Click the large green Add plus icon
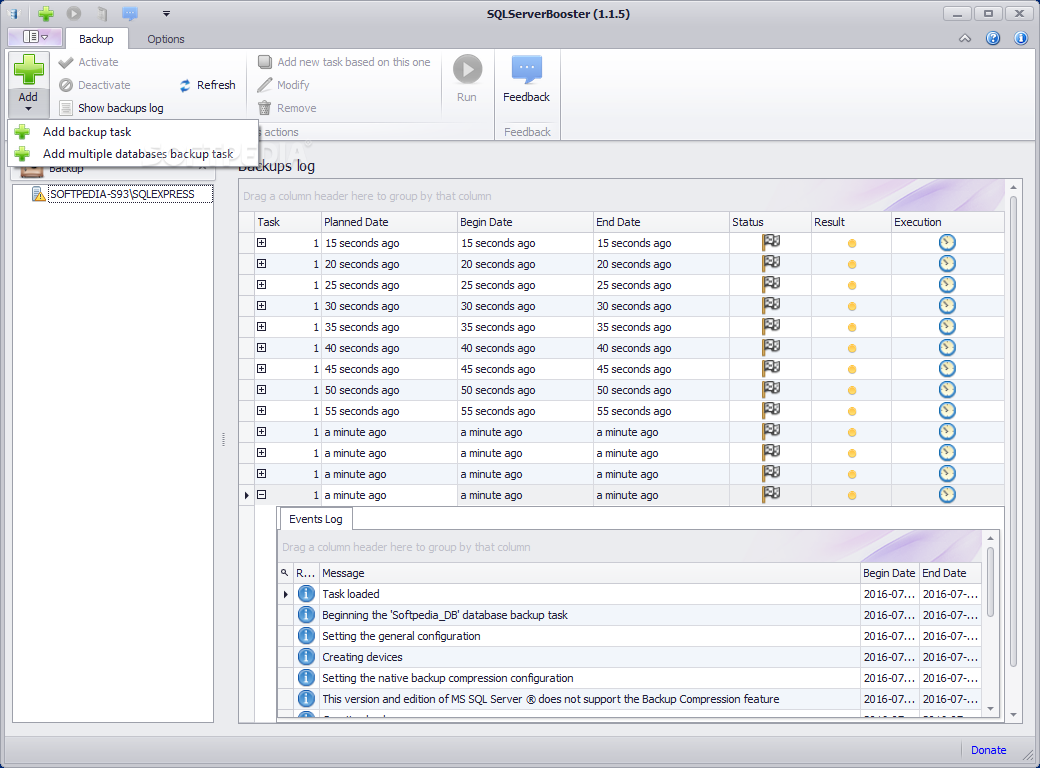The width and height of the screenshot is (1040, 768). point(29,70)
